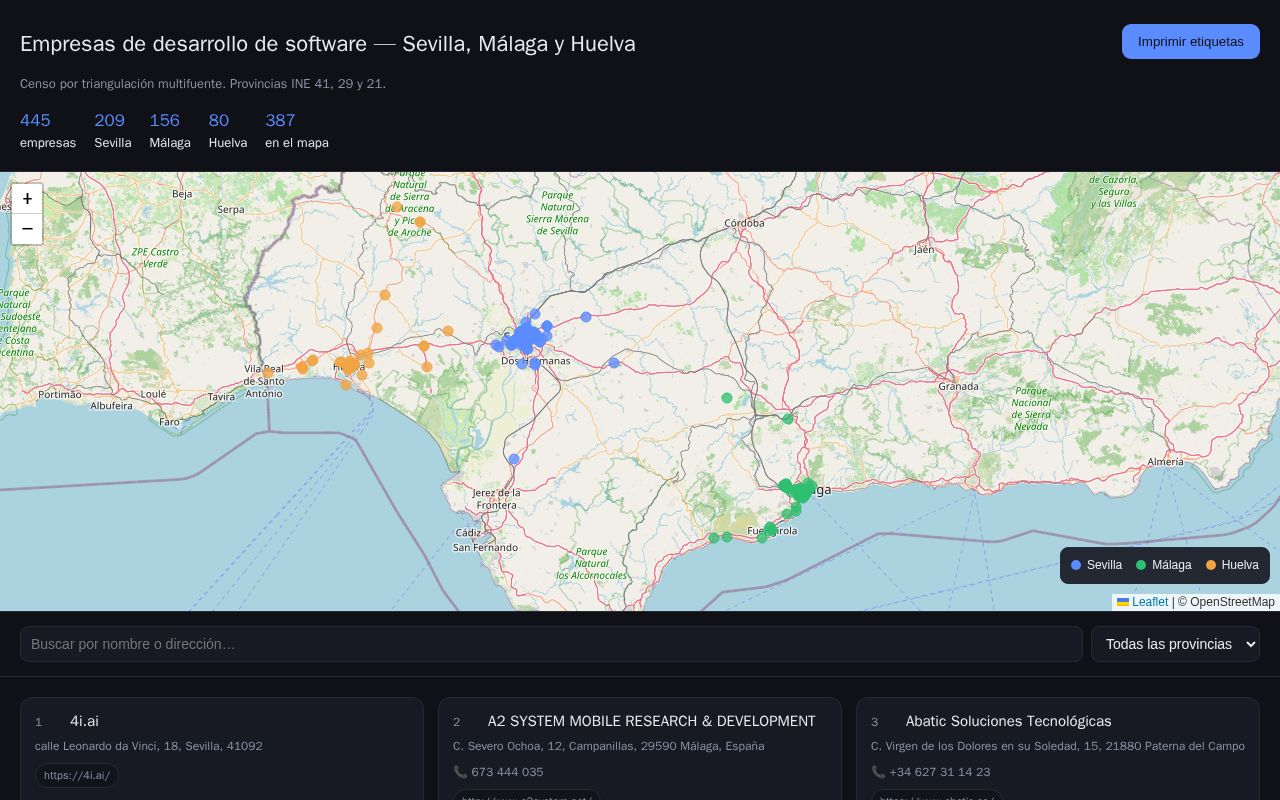Click the orange Huelva legend dot
This screenshot has width=1280, height=800.
pos(1211,565)
